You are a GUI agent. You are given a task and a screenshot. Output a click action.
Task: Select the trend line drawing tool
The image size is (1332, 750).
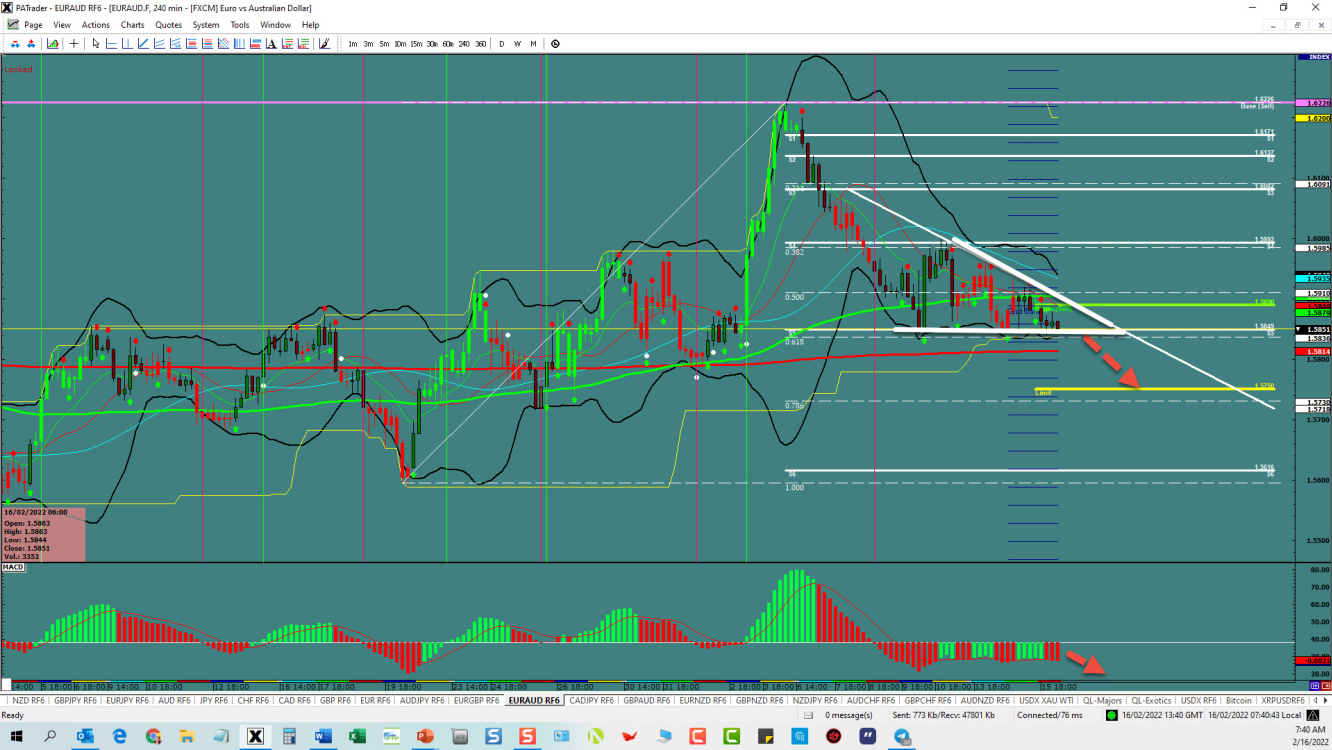pyautogui.click(x=143, y=43)
